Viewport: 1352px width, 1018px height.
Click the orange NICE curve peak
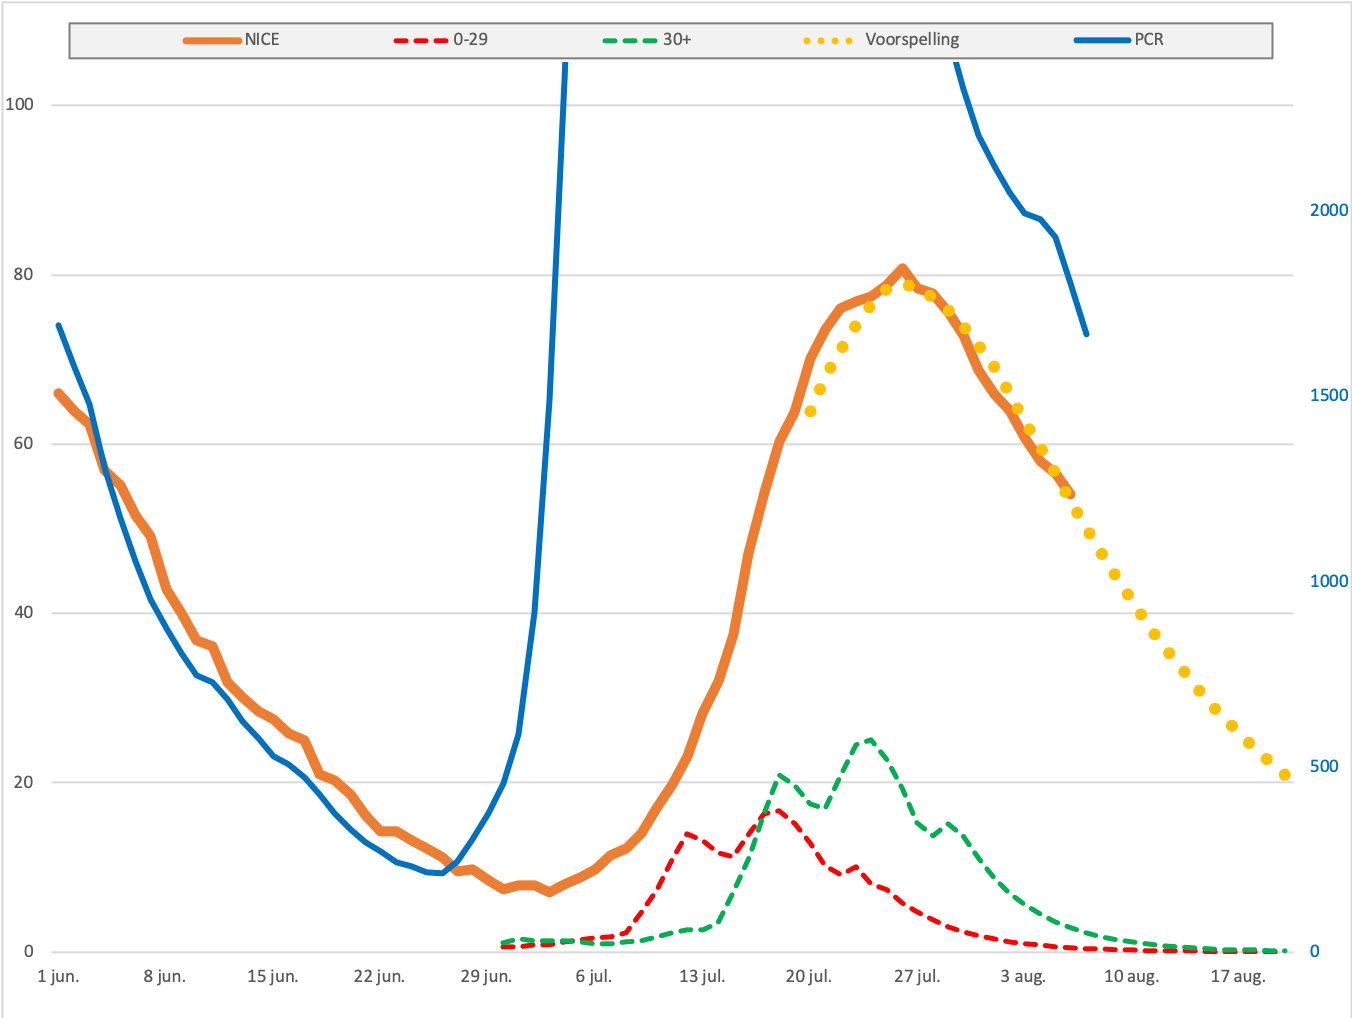902,268
